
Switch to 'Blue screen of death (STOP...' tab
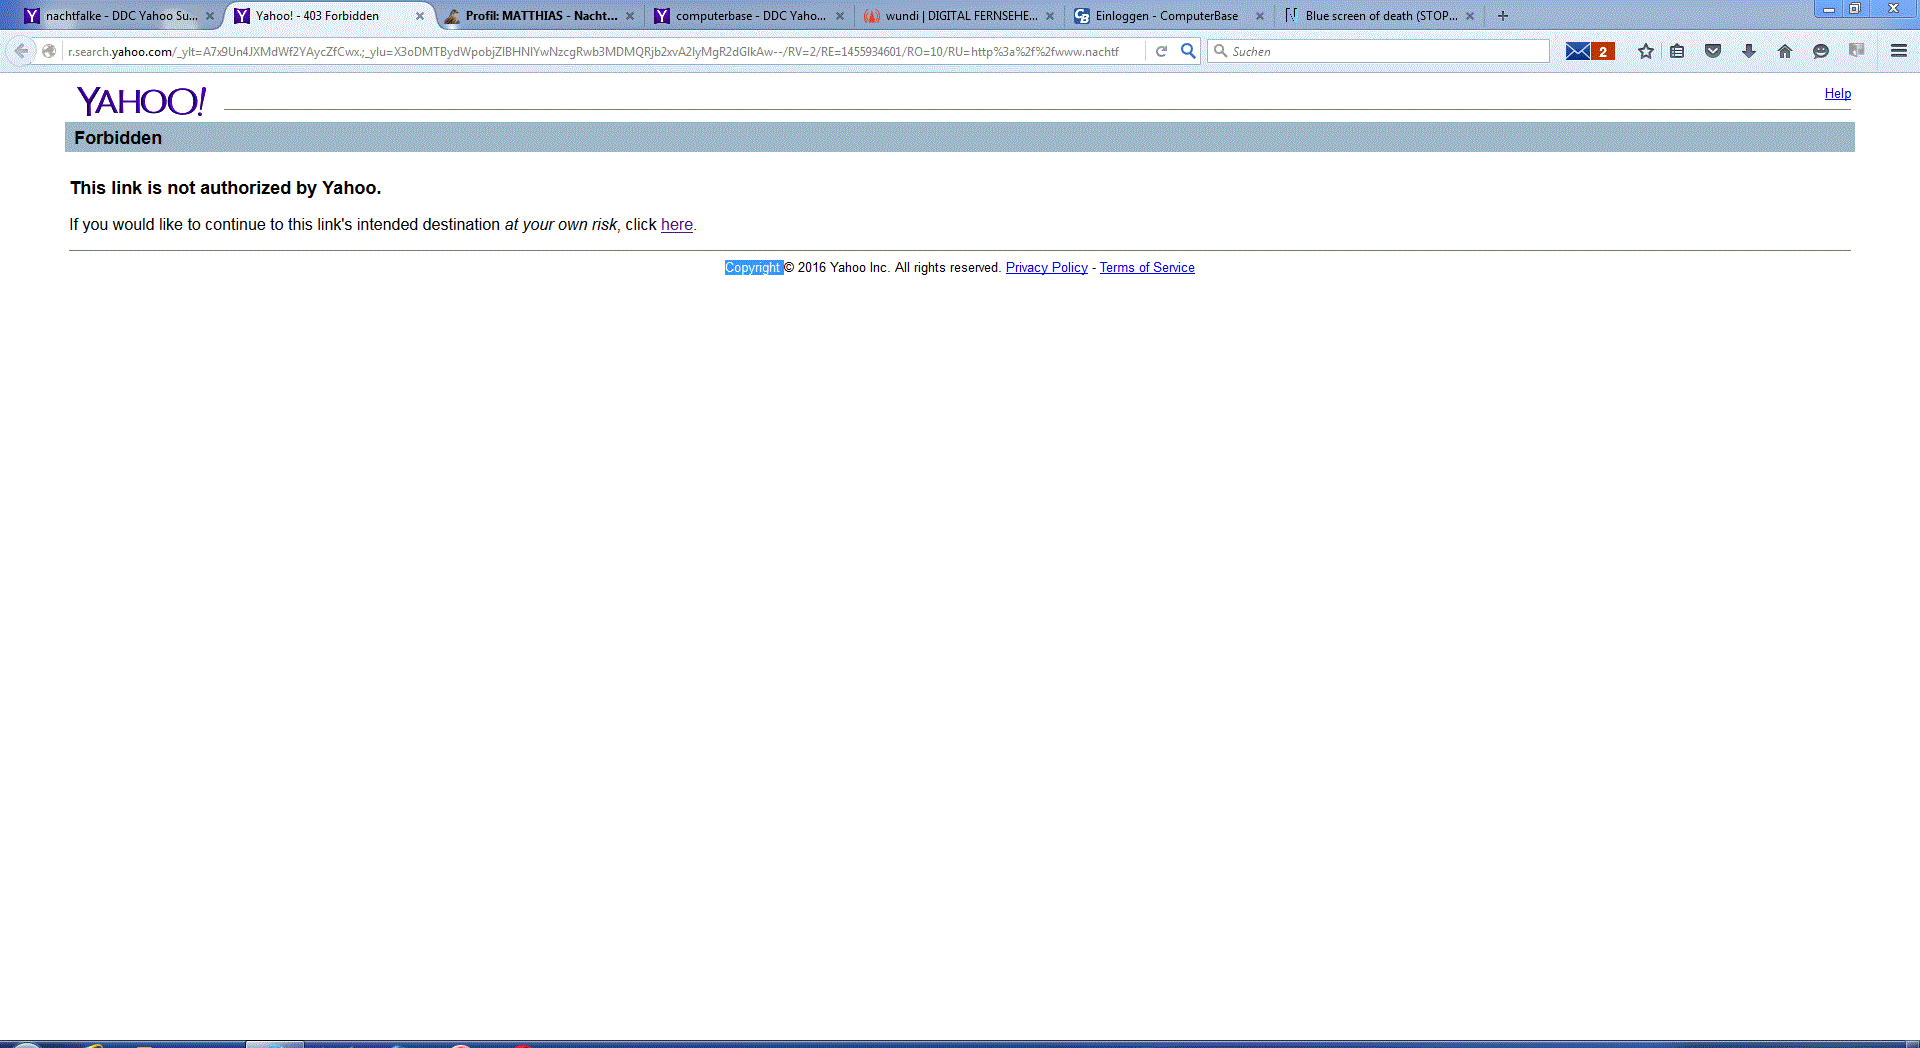[1381, 16]
